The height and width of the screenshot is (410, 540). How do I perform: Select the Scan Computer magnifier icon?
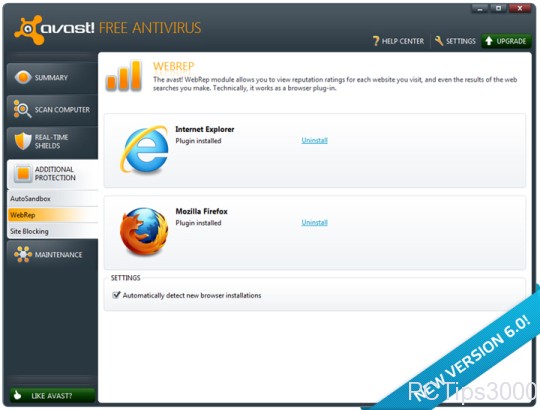click(22, 109)
